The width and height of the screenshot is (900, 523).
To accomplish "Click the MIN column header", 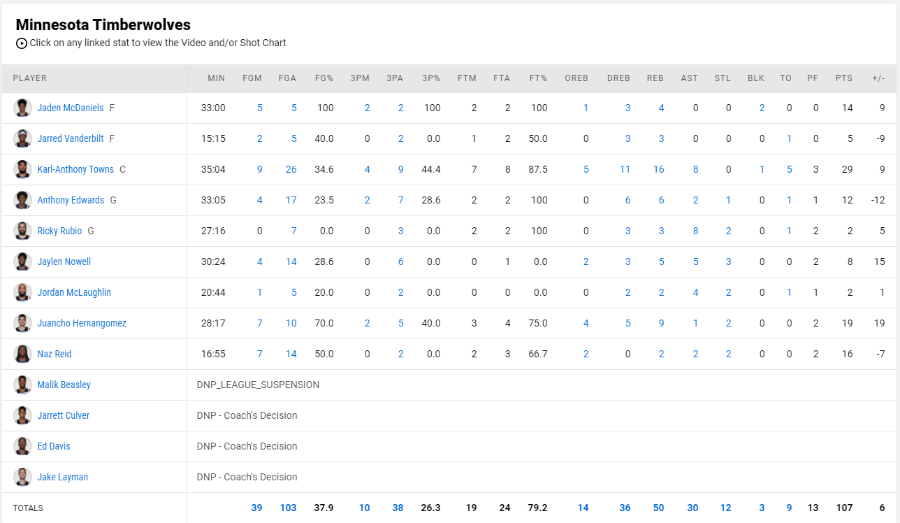I will 216,78.
